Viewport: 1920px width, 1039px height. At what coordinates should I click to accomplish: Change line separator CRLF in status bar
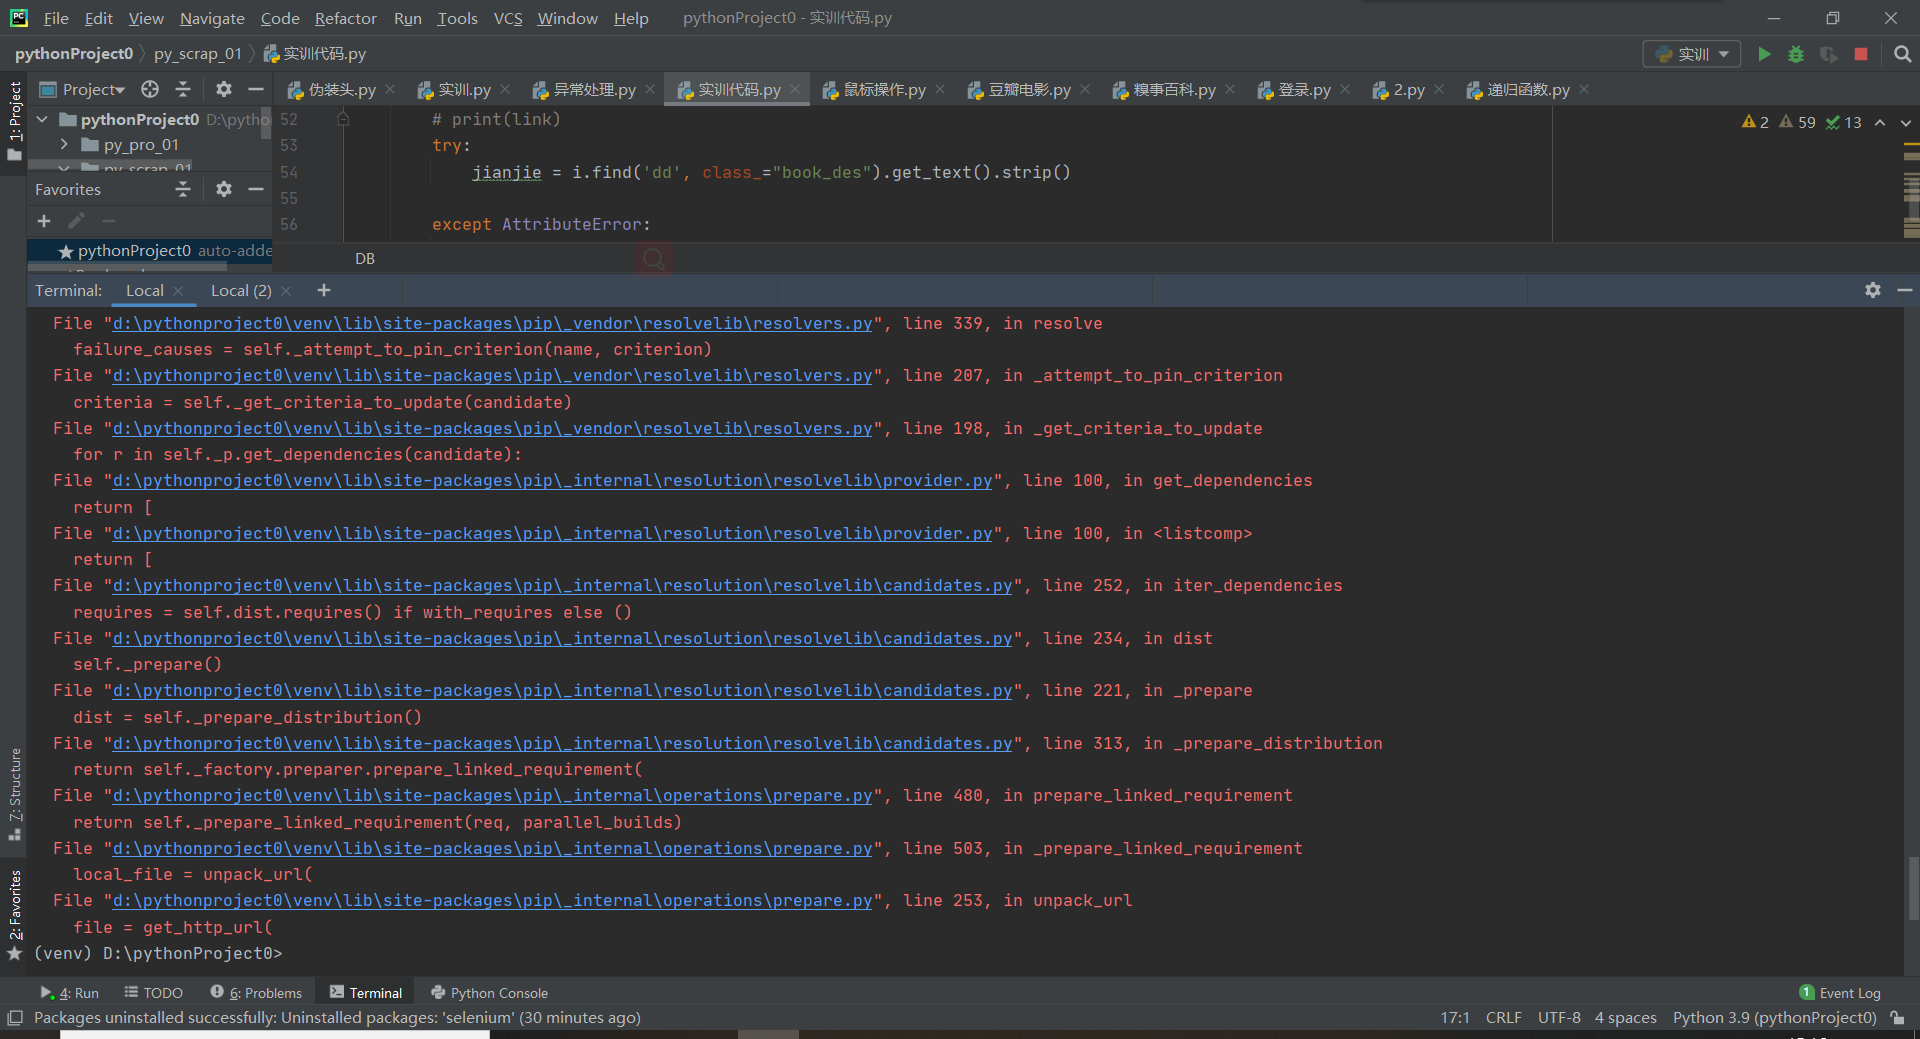click(x=1503, y=1018)
